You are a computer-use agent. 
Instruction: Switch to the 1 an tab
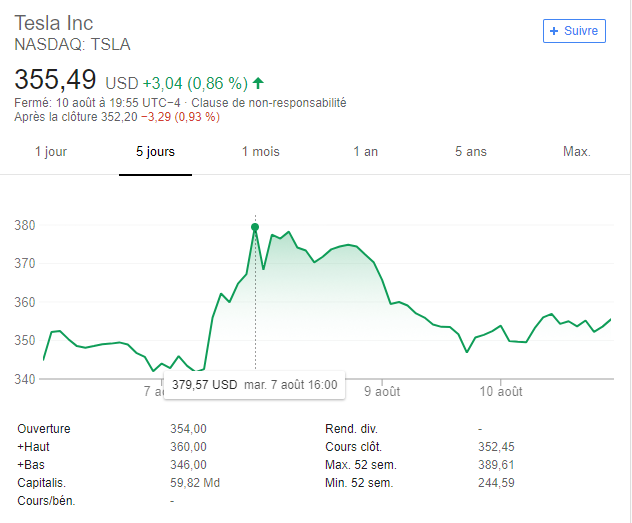click(x=366, y=152)
